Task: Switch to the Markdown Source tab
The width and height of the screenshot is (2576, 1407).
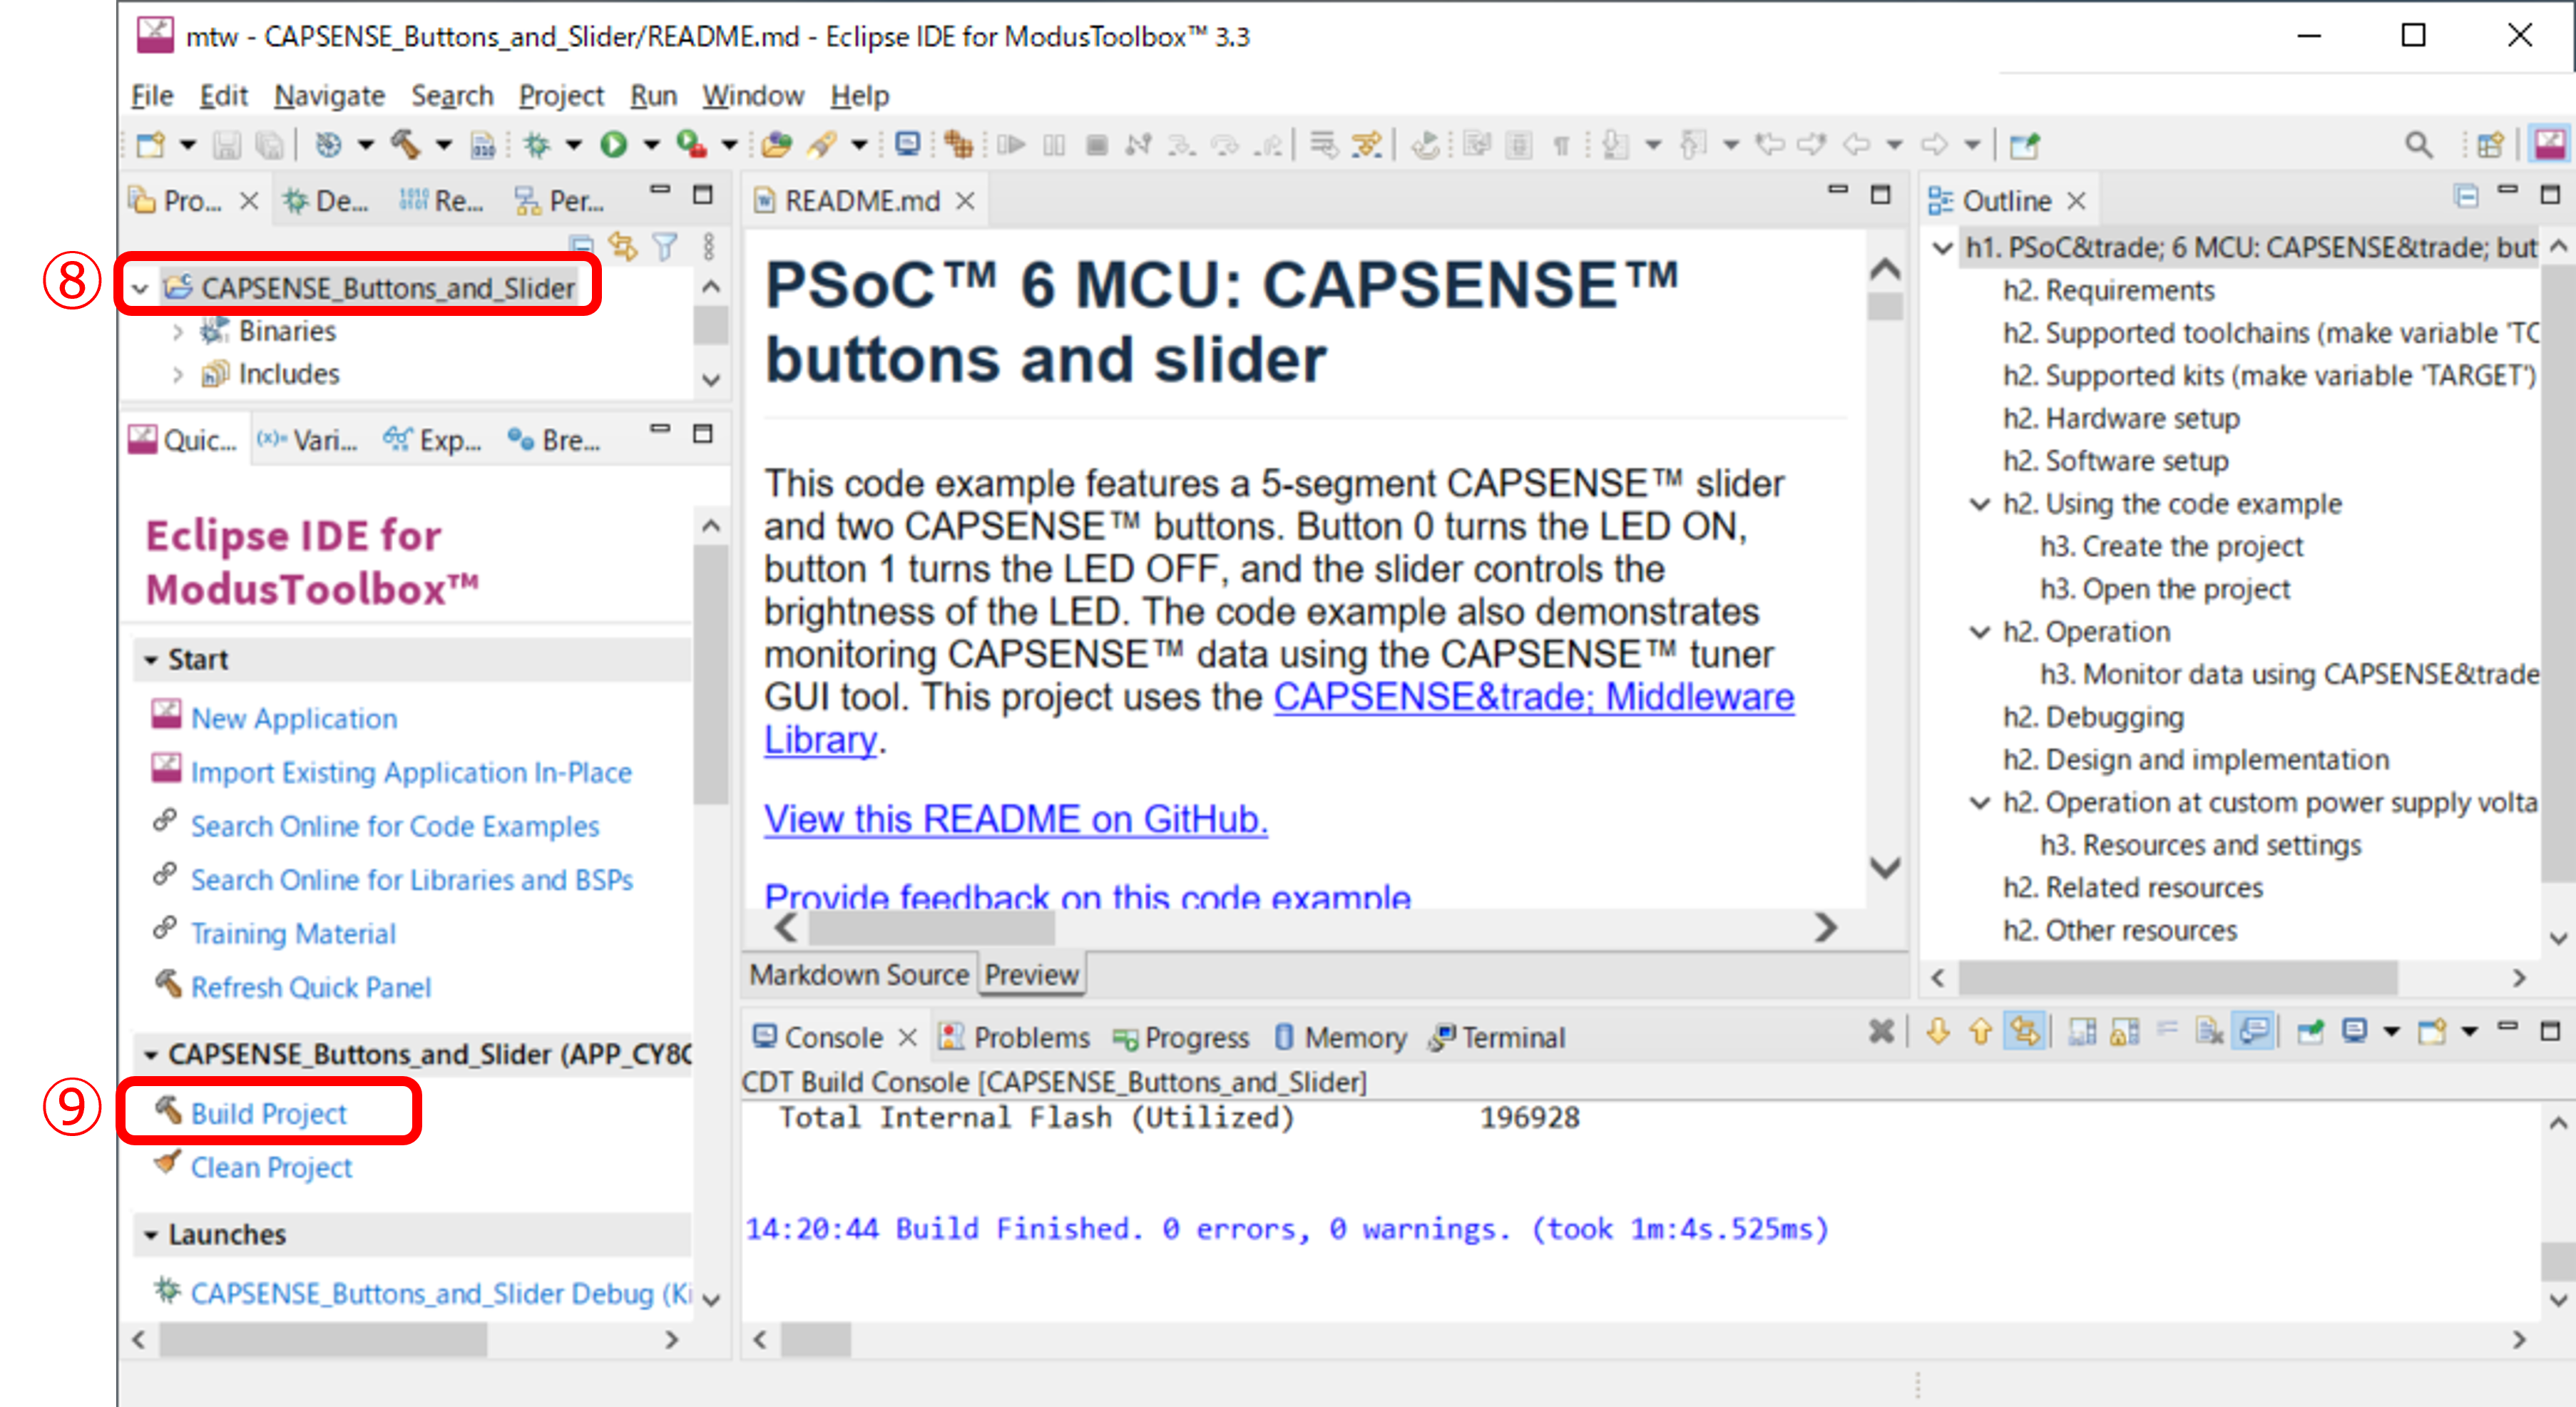Action: point(859,974)
